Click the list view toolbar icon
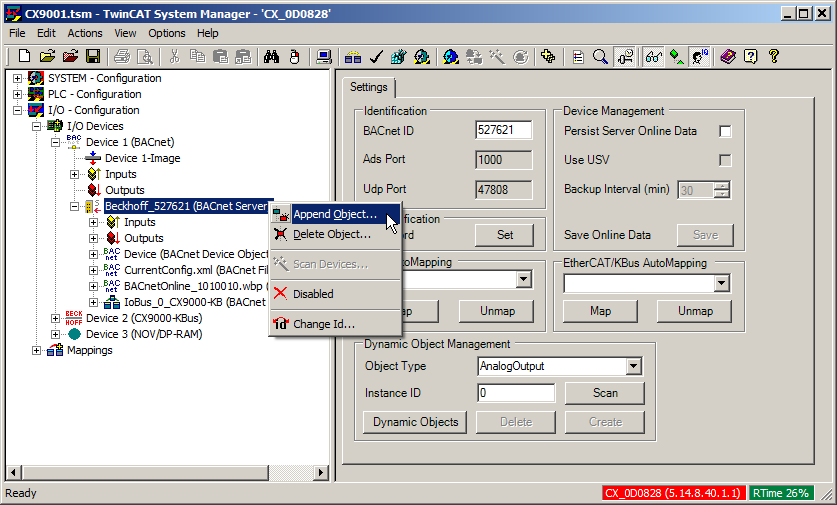This screenshot has width=837, height=505. [578, 56]
